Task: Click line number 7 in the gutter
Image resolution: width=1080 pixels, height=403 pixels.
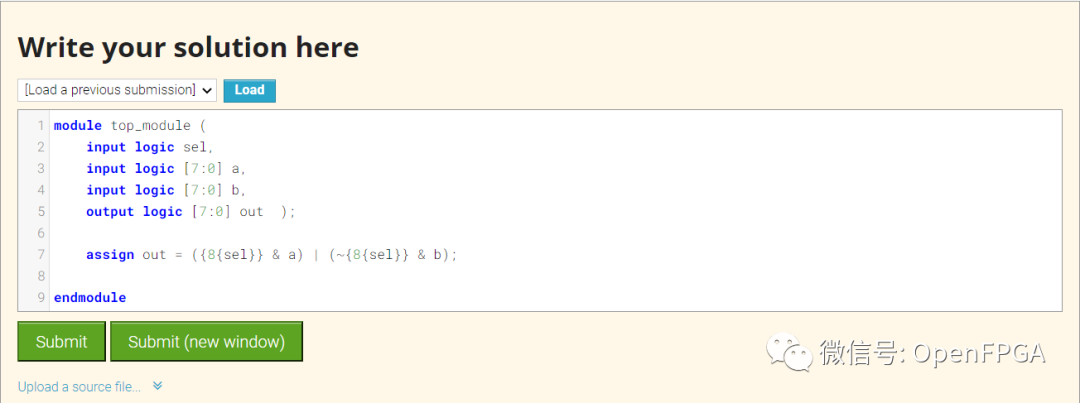Action: click(41, 255)
